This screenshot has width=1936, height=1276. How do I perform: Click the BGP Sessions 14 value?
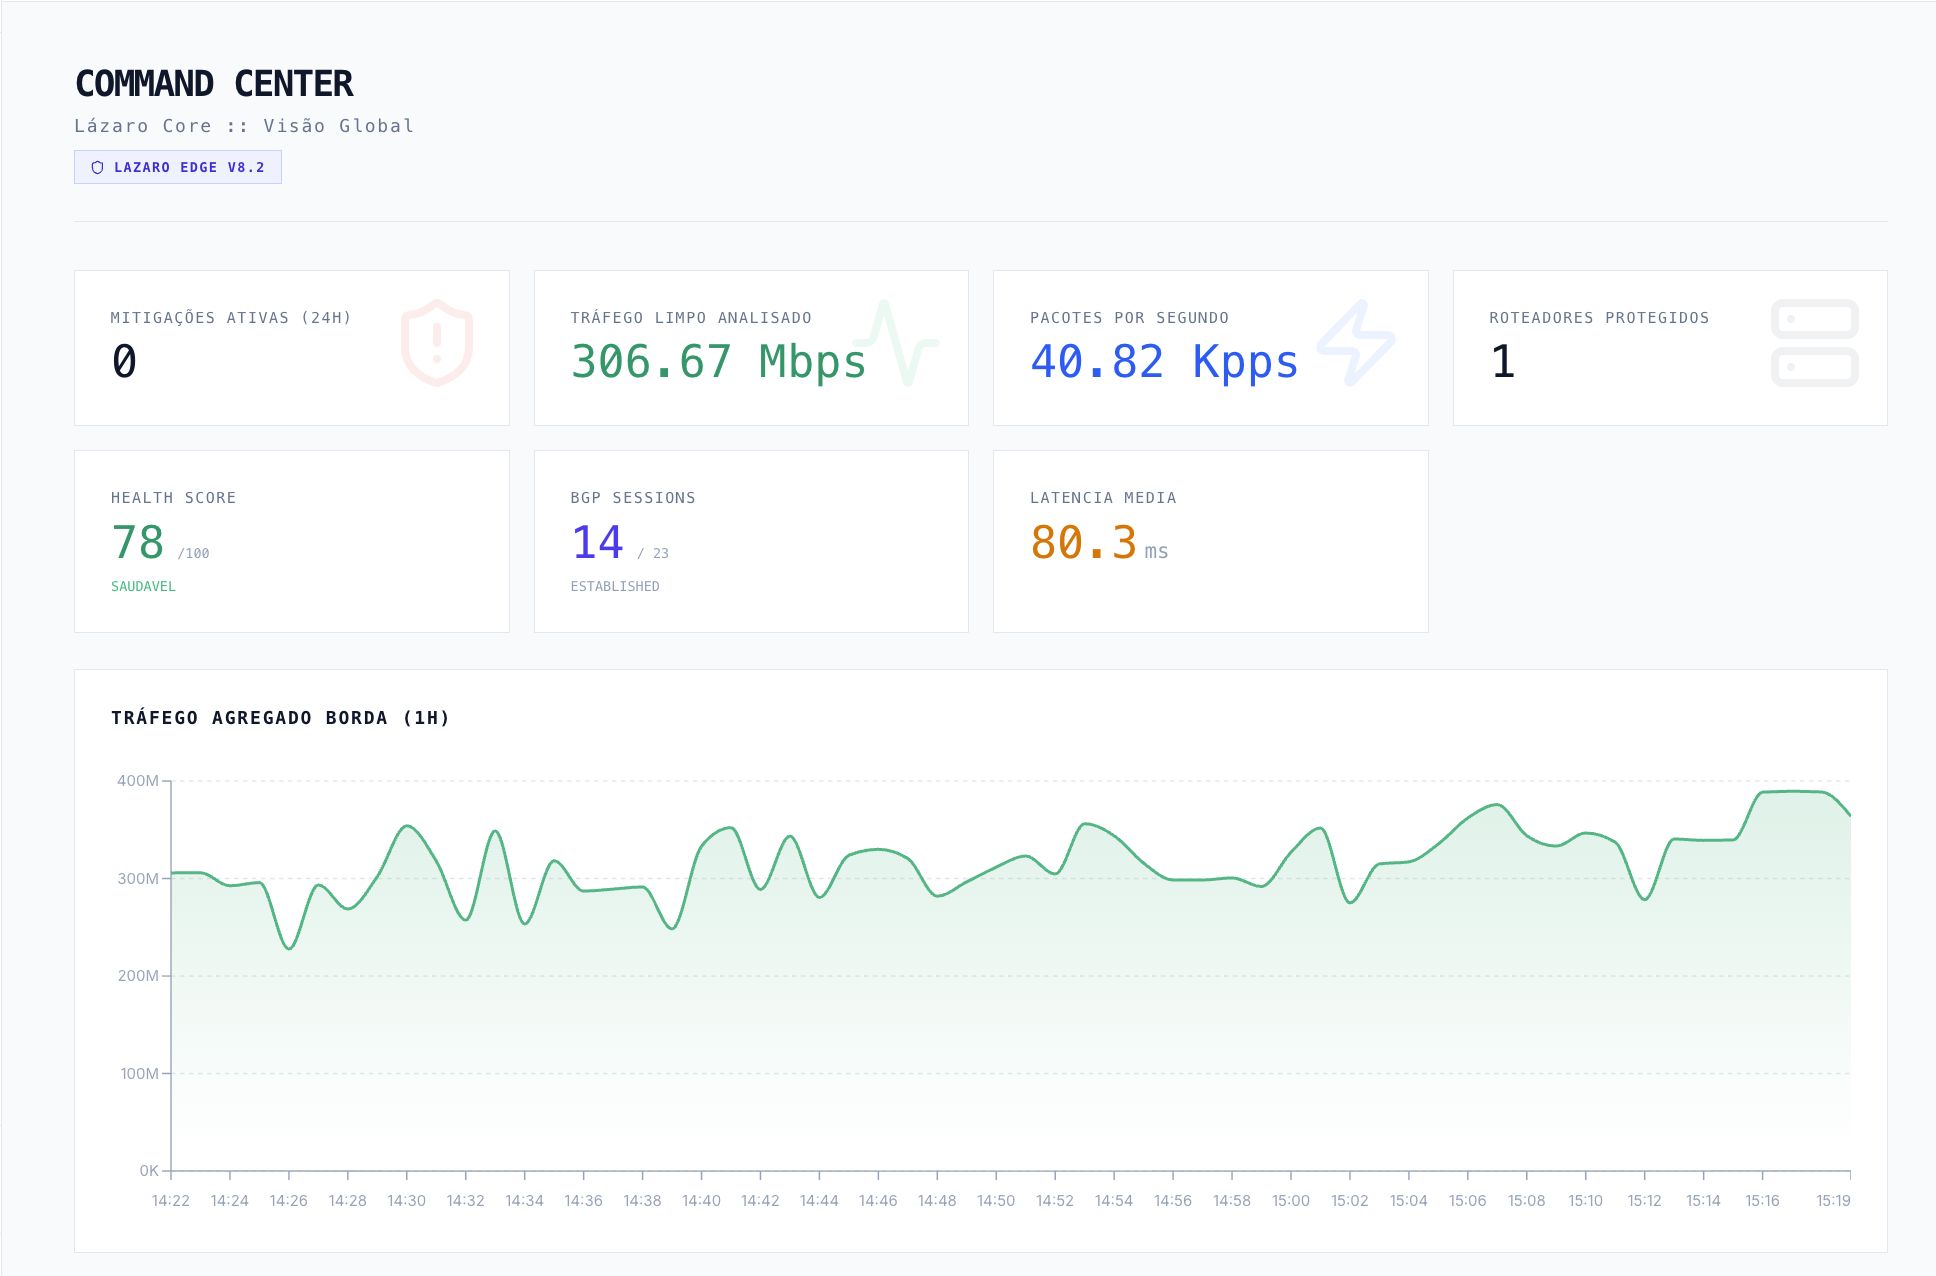pos(597,543)
